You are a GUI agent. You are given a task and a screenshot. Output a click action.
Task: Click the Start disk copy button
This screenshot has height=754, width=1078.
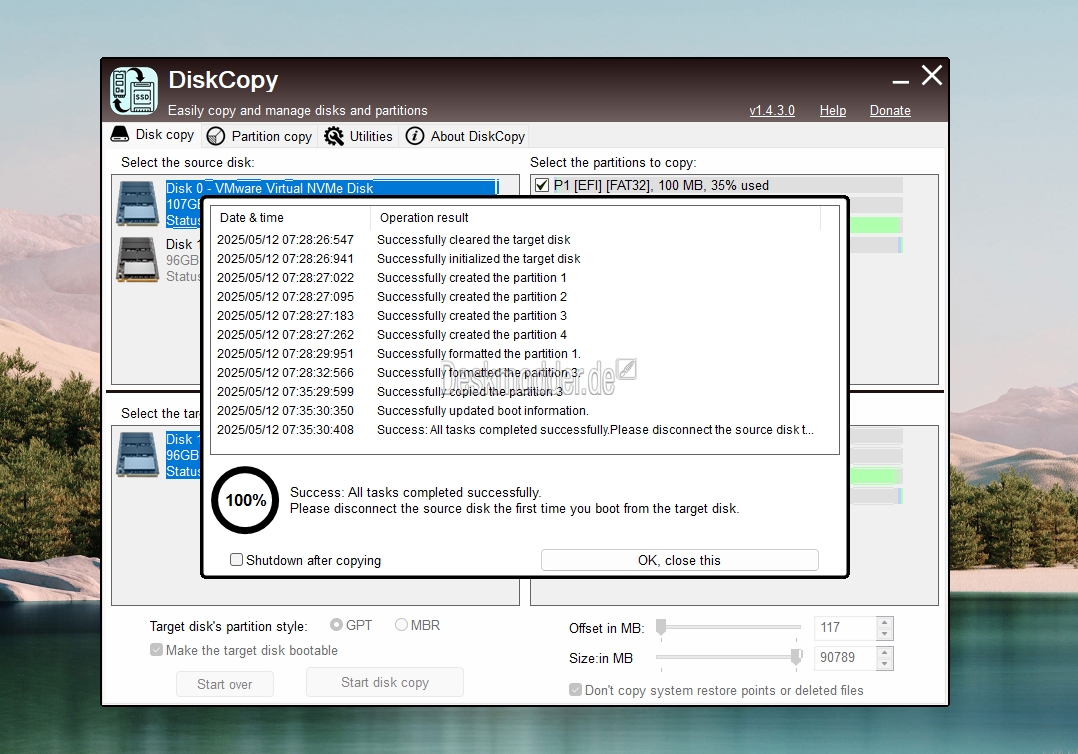(385, 682)
